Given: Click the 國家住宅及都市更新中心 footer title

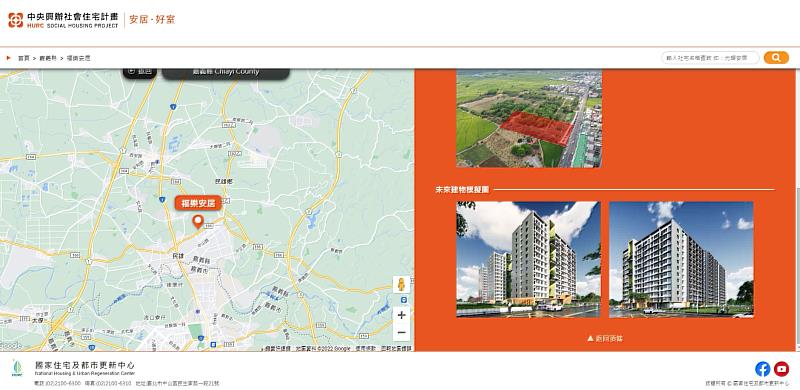Looking at the screenshot, I should [x=85, y=365].
